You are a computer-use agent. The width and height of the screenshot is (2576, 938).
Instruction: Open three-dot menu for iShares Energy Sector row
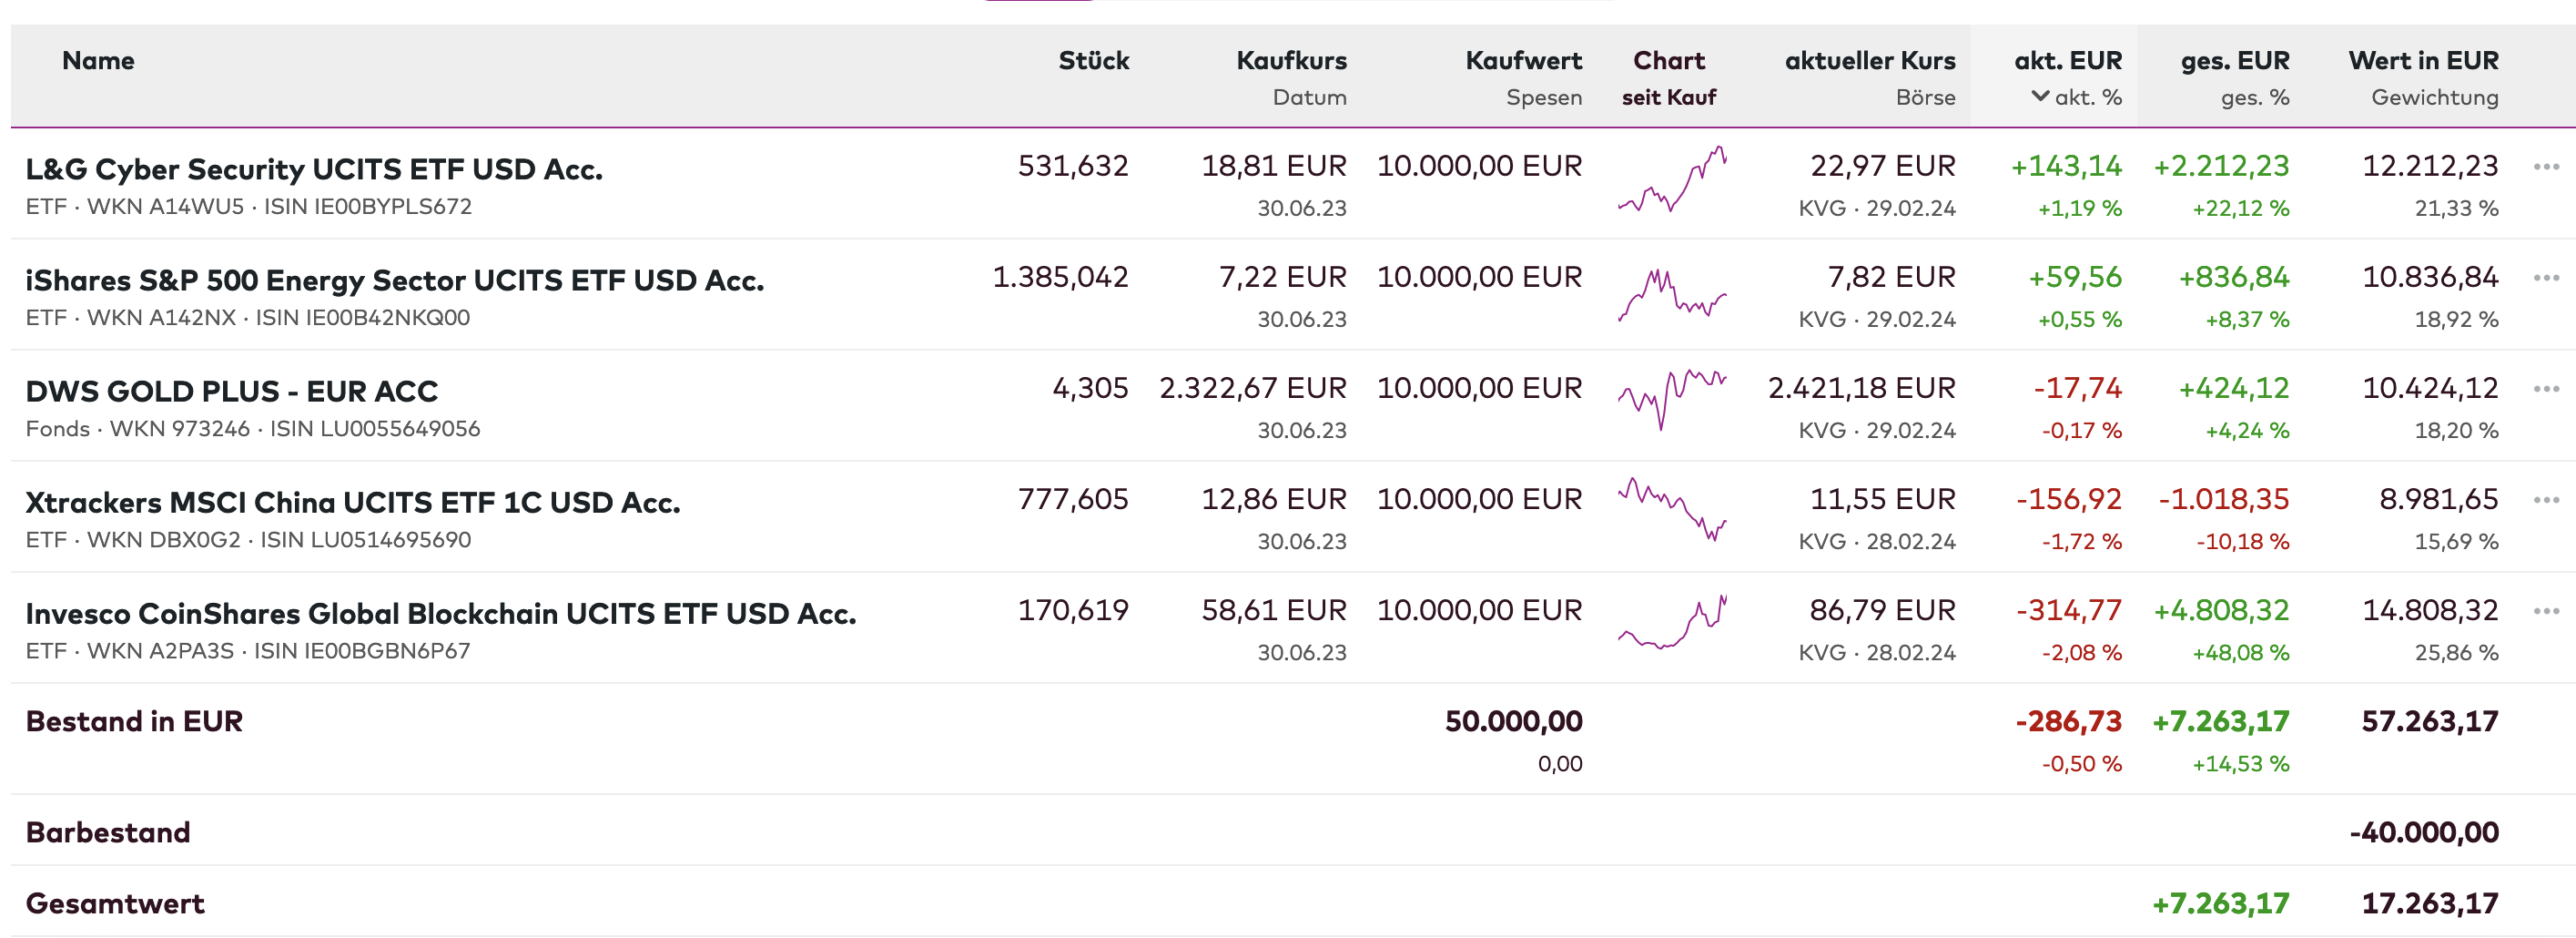pos(2545,278)
